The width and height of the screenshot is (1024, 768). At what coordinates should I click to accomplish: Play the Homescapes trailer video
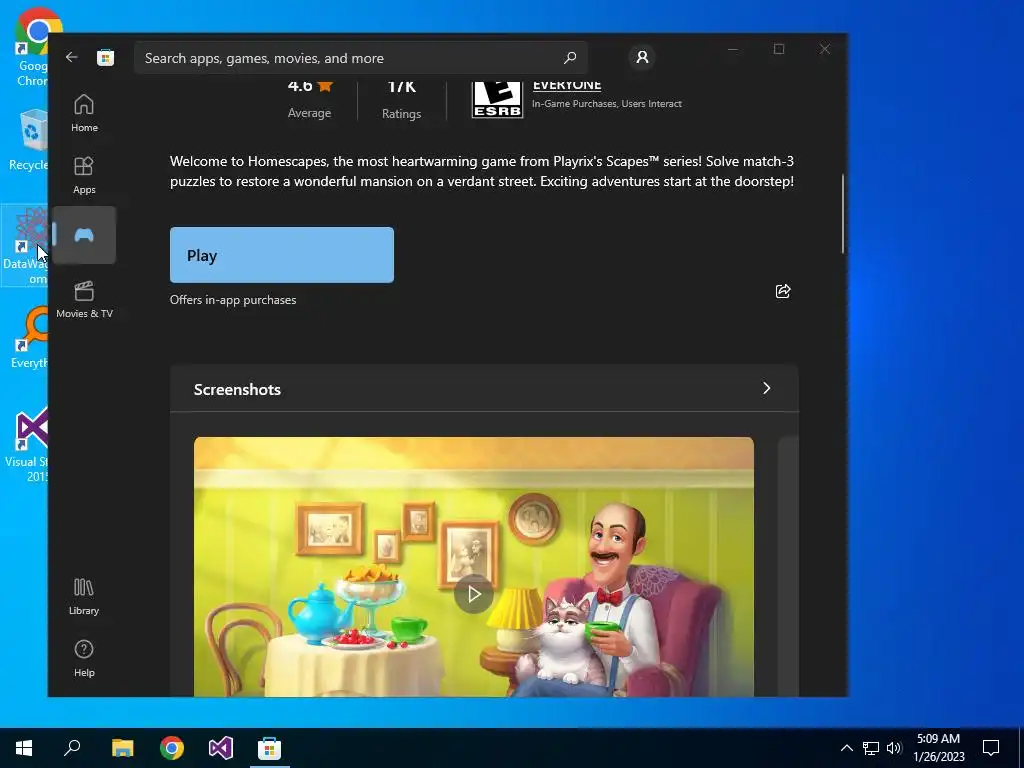473,594
